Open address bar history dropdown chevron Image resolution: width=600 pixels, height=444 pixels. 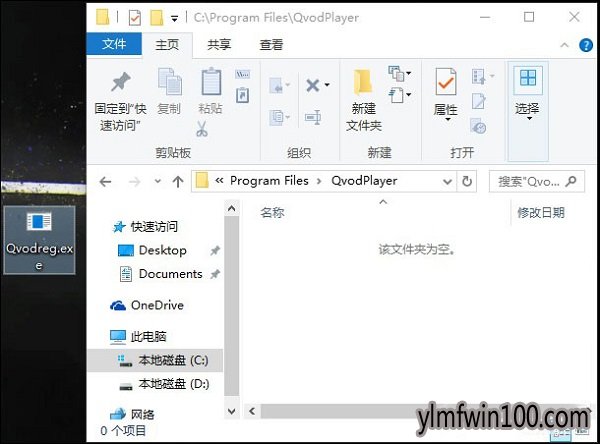[447, 181]
